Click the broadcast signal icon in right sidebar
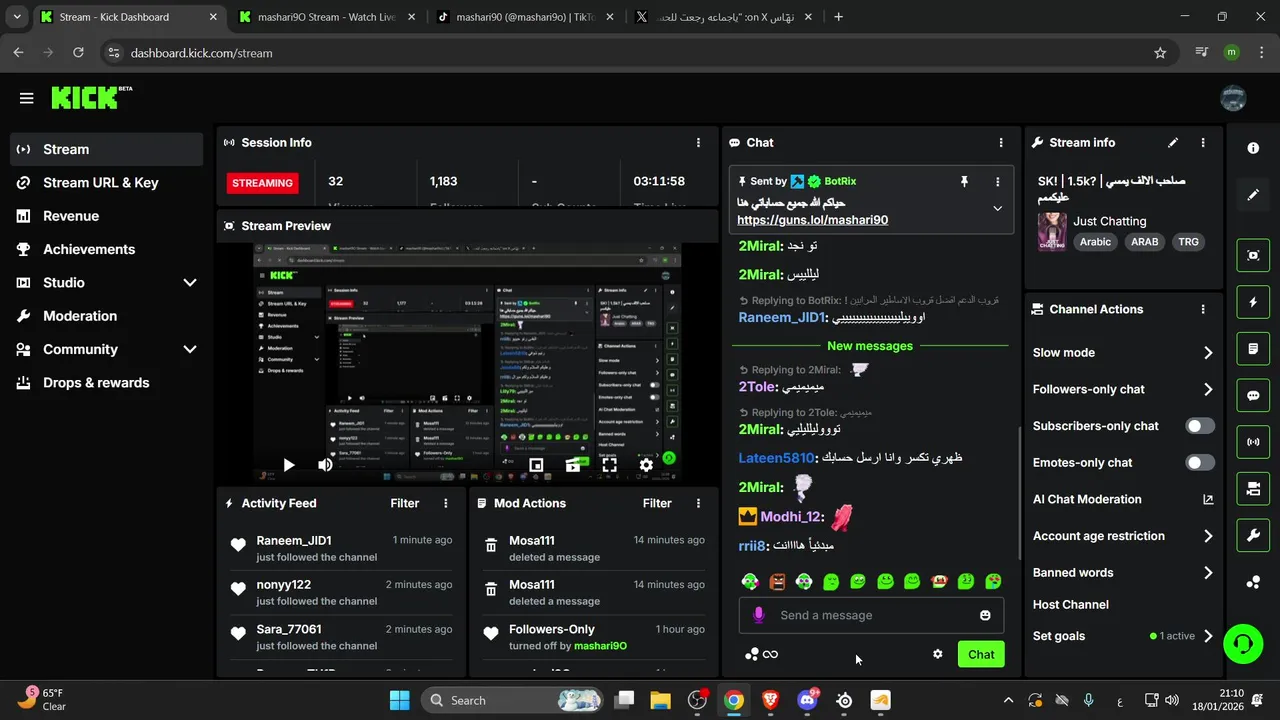 [1253, 441]
